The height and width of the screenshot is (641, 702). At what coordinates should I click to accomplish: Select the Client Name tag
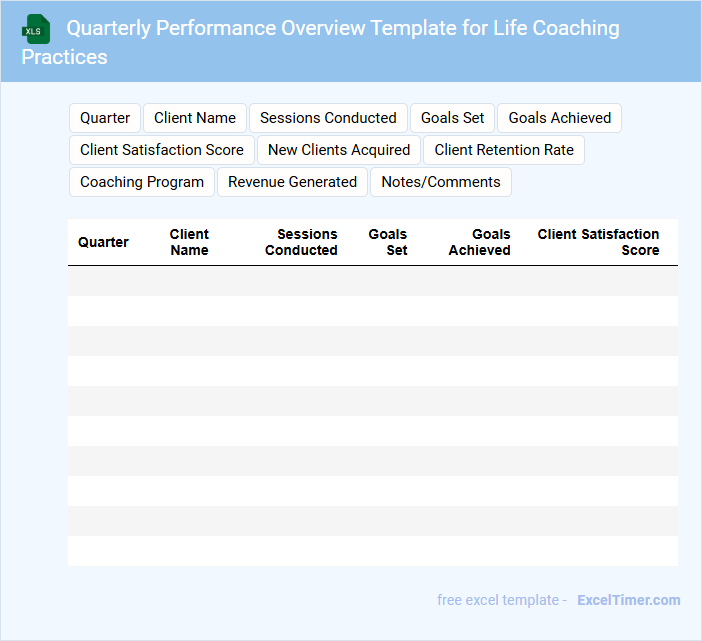[195, 118]
